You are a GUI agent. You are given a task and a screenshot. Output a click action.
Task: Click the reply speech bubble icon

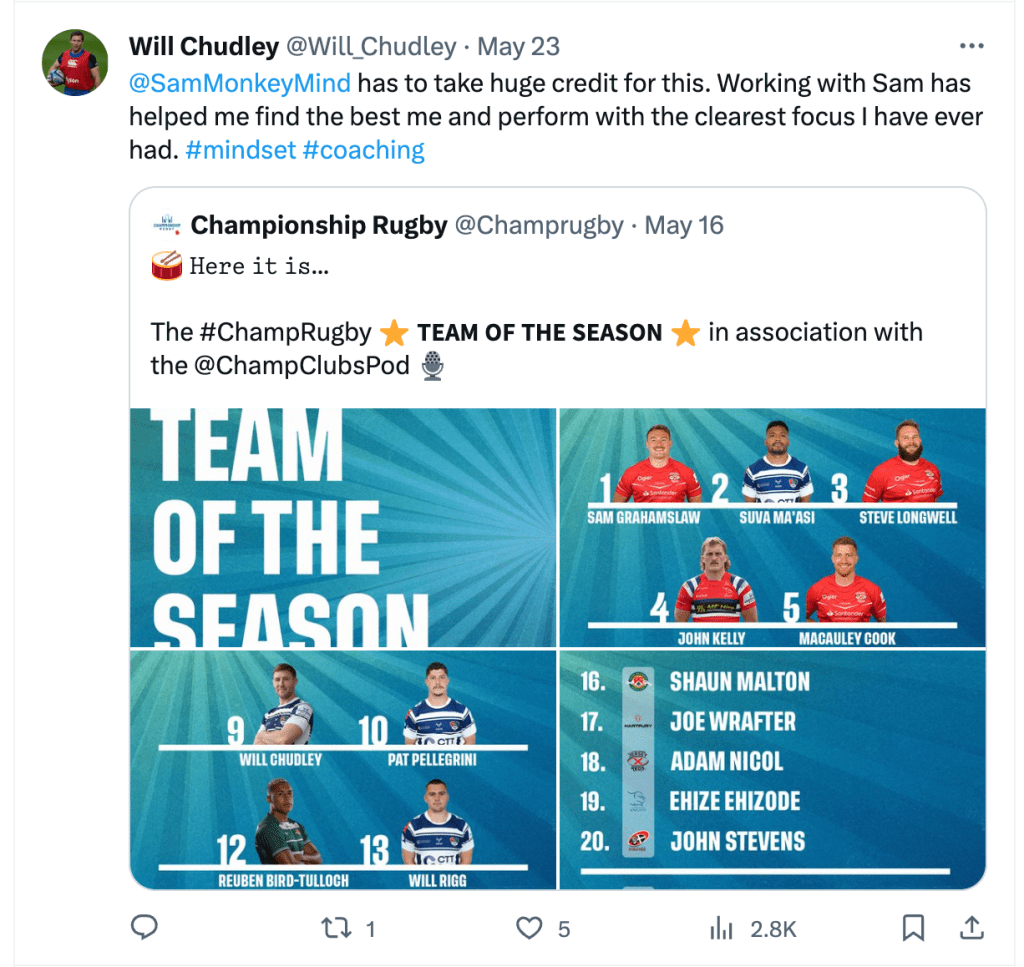tap(145, 928)
